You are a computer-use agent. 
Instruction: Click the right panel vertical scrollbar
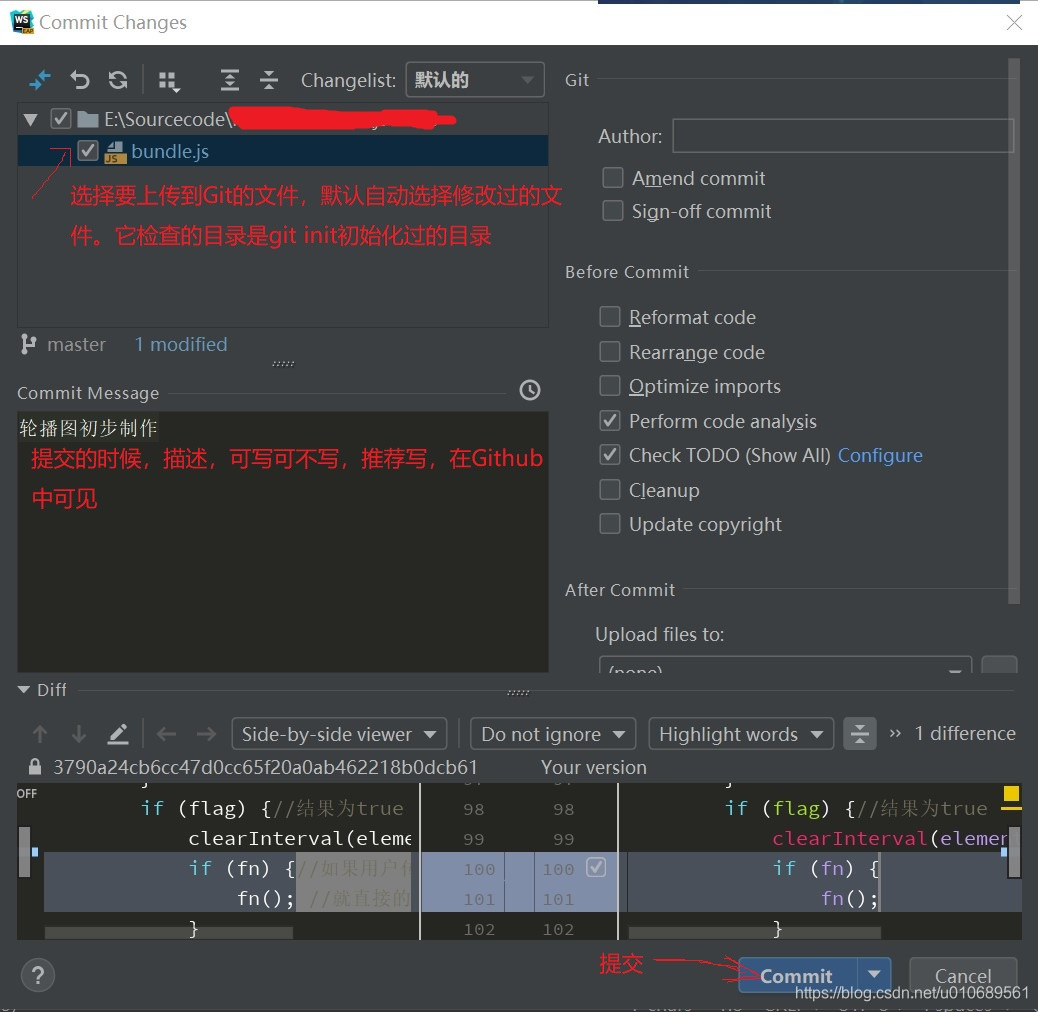(x=1013, y=331)
